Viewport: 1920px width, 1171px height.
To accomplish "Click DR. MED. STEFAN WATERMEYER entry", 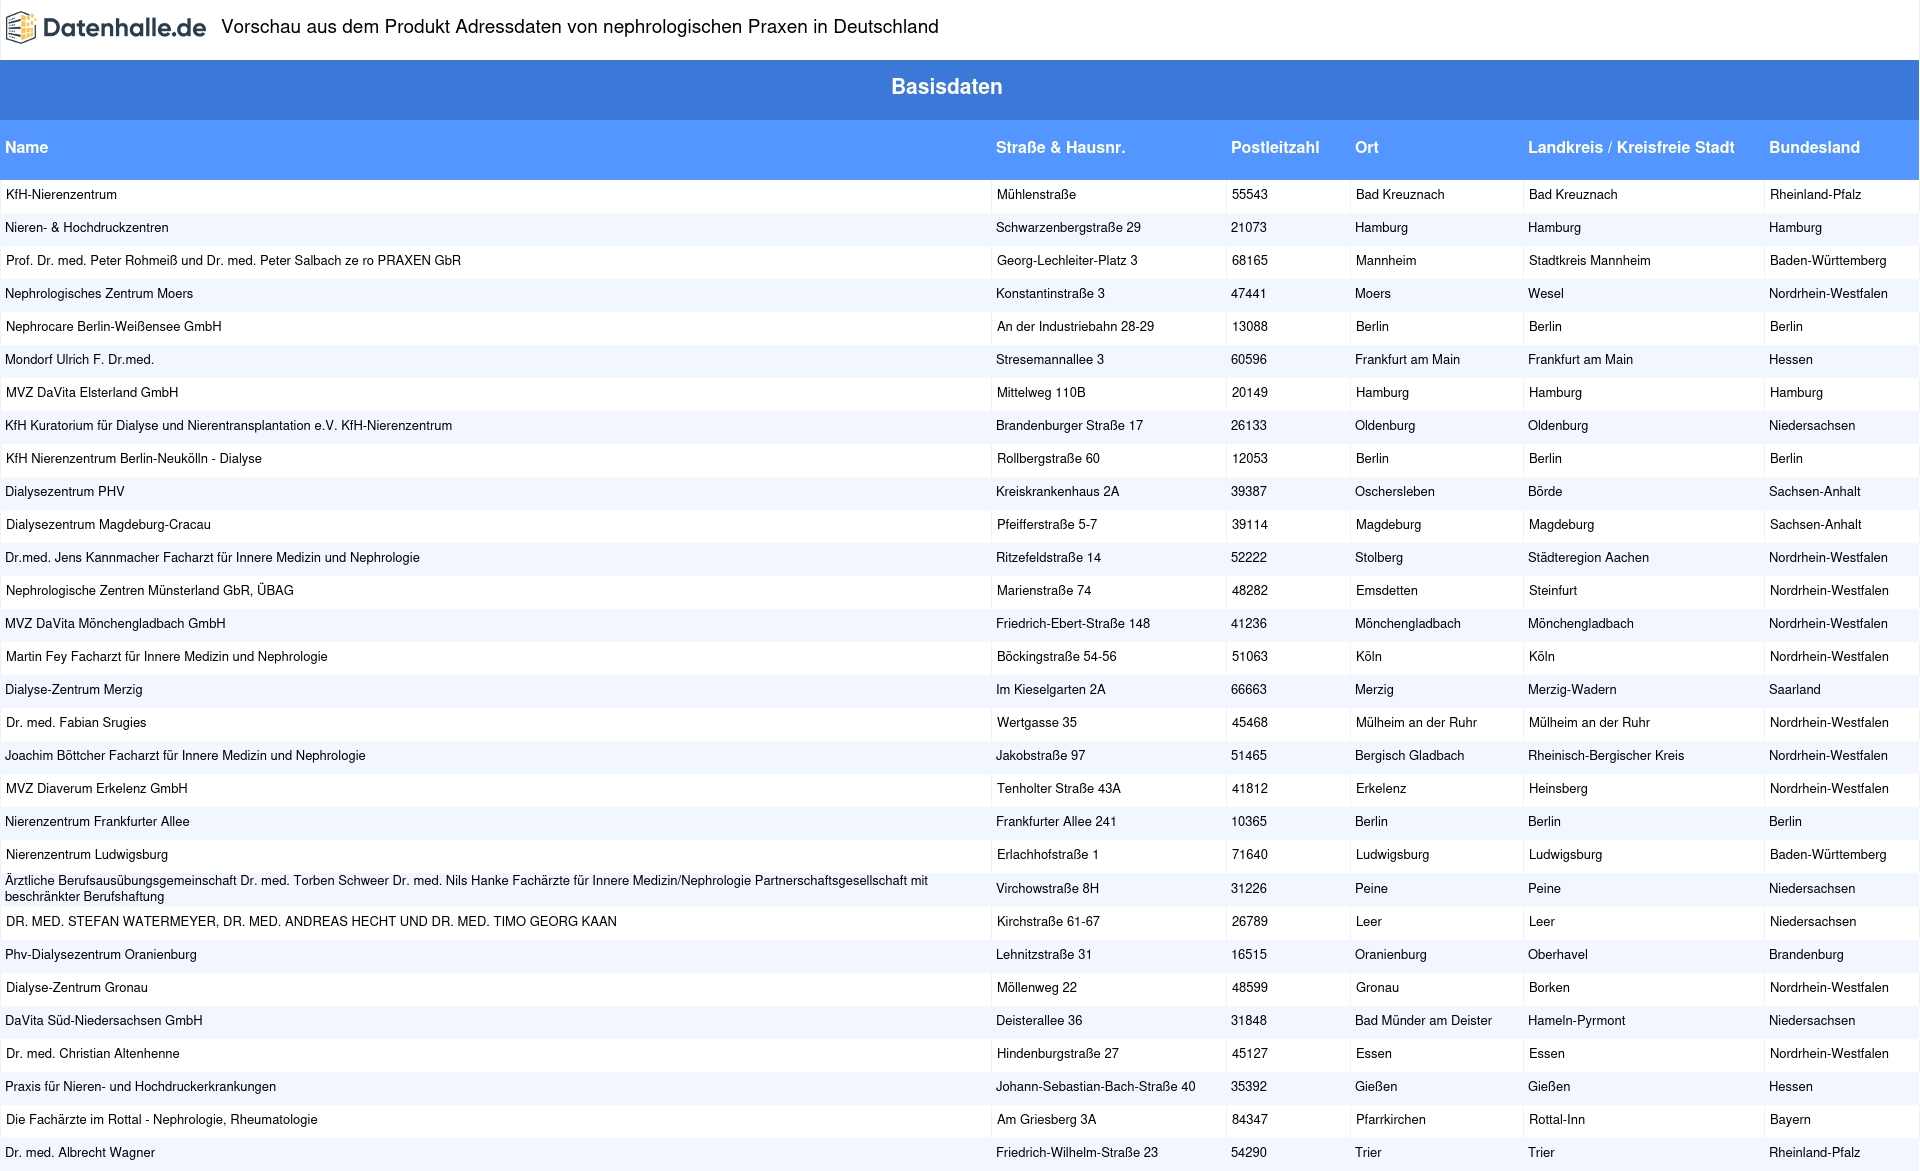I will coord(311,922).
